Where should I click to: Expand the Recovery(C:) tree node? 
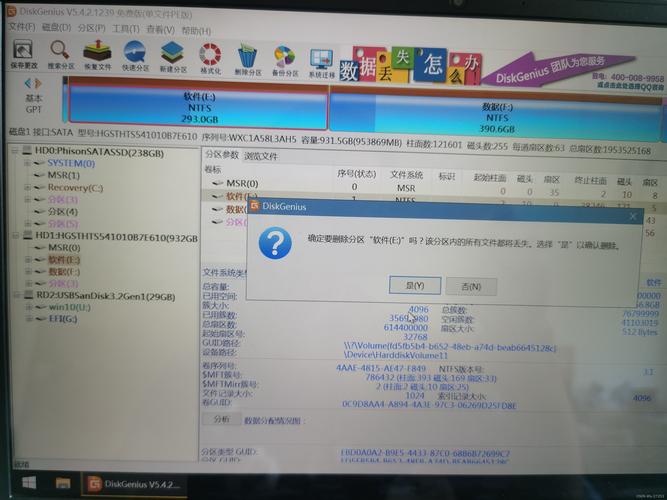tap(27, 187)
